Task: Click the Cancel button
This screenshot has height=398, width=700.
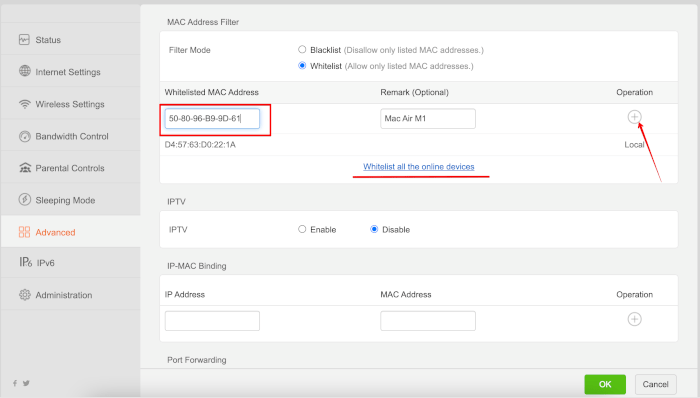Action: click(x=655, y=384)
